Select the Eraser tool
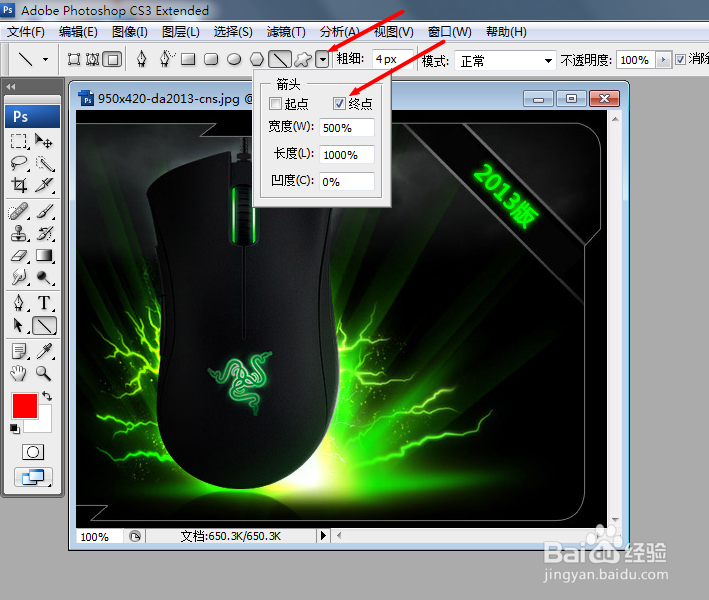This screenshot has height=600, width=709. [x=19, y=255]
